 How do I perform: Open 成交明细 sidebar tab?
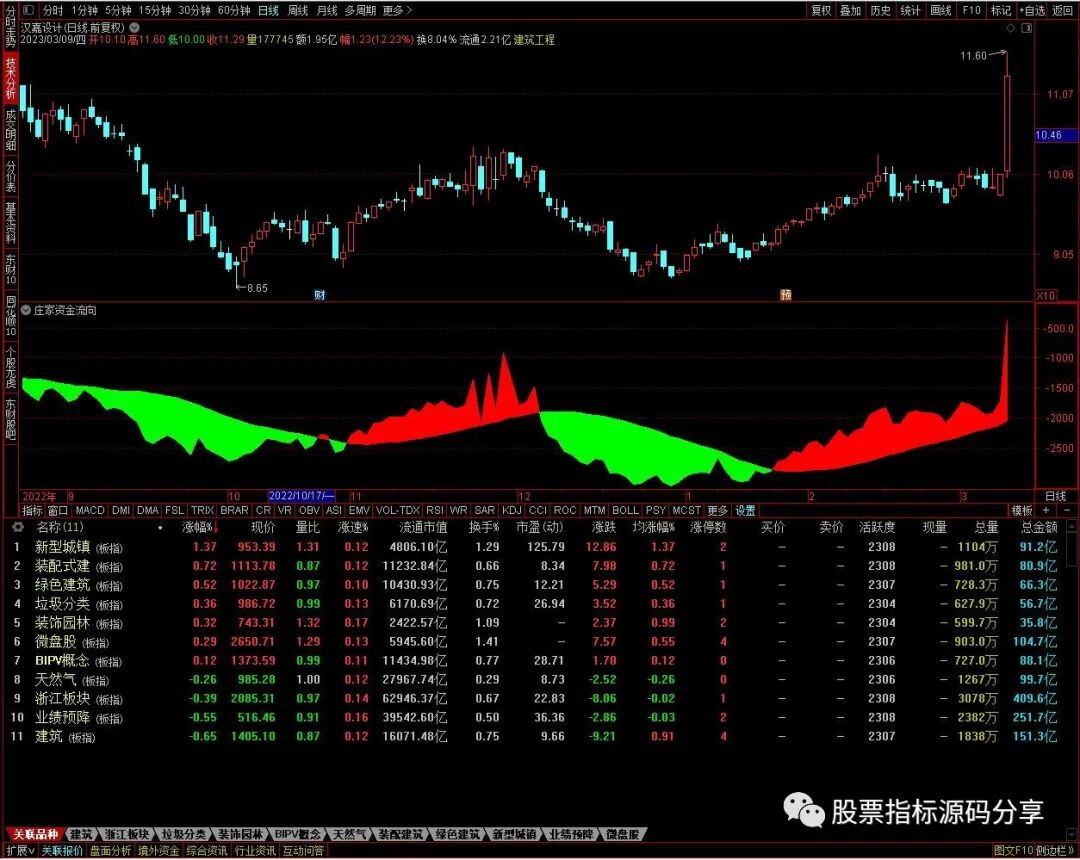point(10,129)
